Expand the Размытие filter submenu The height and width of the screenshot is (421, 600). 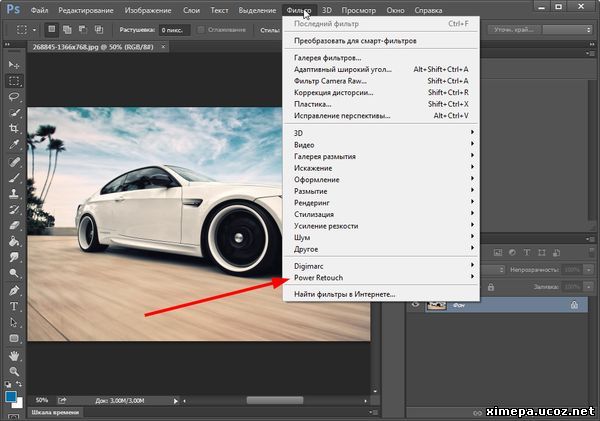(311, 189)
